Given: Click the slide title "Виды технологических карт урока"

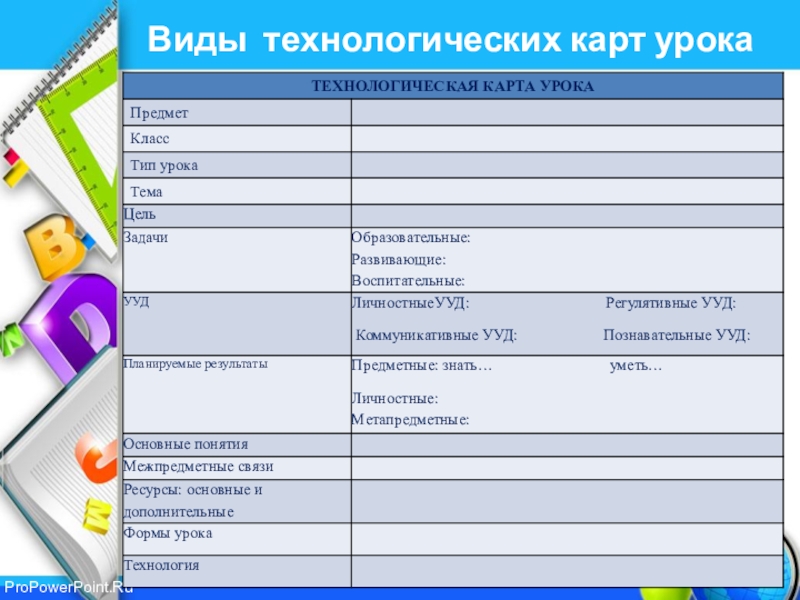Looking at the screenshot, I should click(450, 40).
